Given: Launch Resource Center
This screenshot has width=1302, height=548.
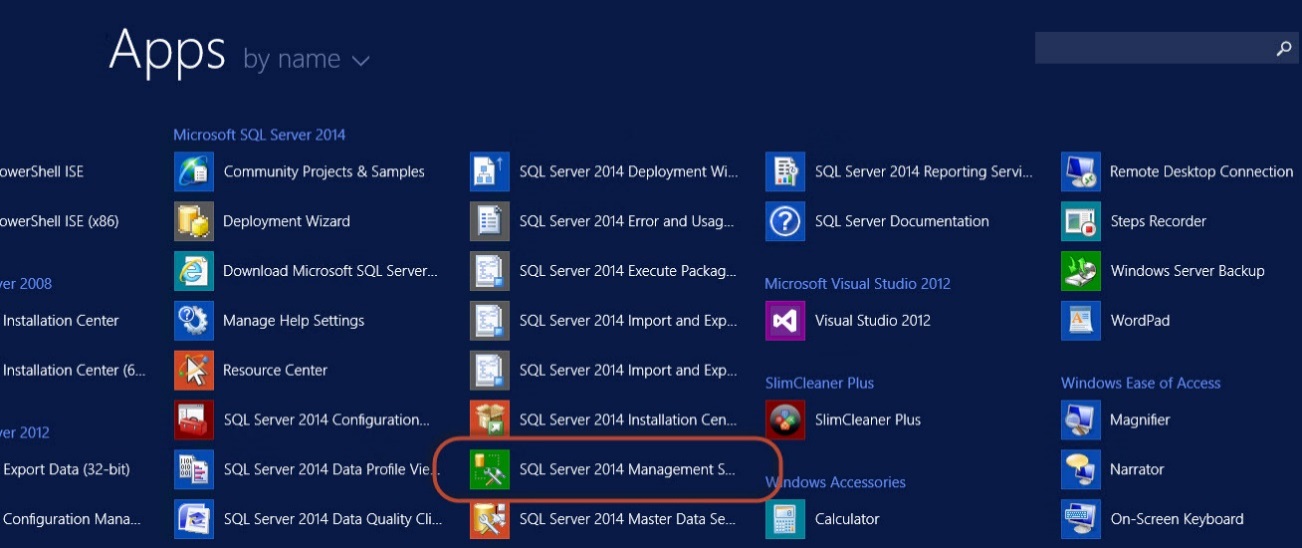Looking at the screenshot, I should pos(252,370).
